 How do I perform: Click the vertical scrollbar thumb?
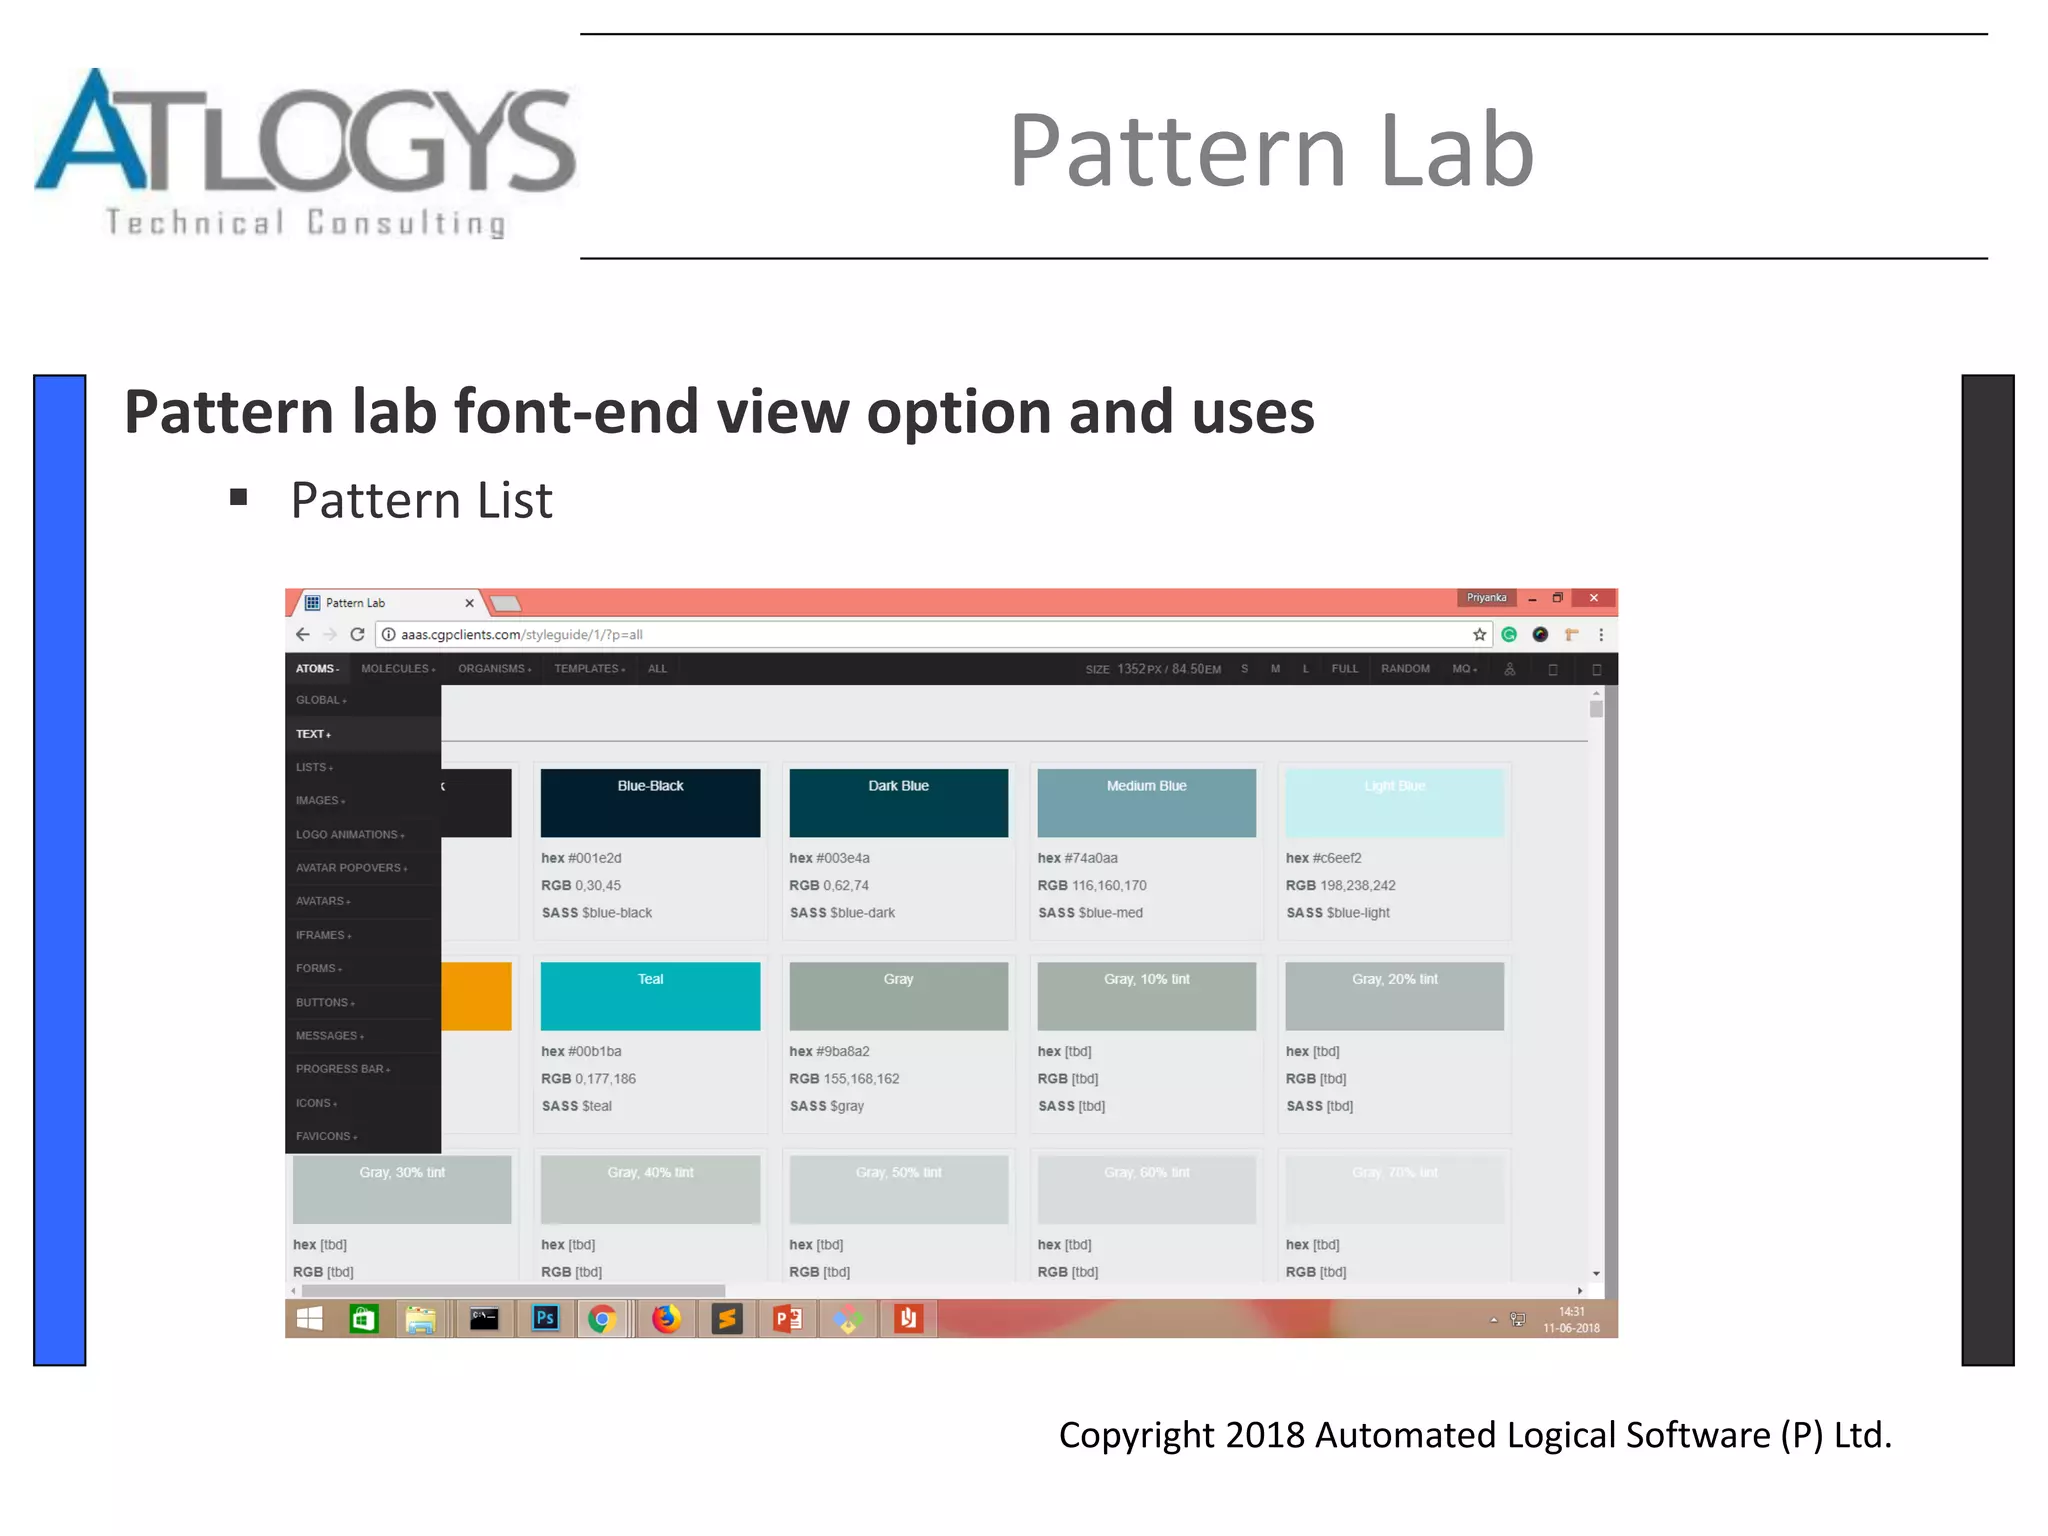1596,710
